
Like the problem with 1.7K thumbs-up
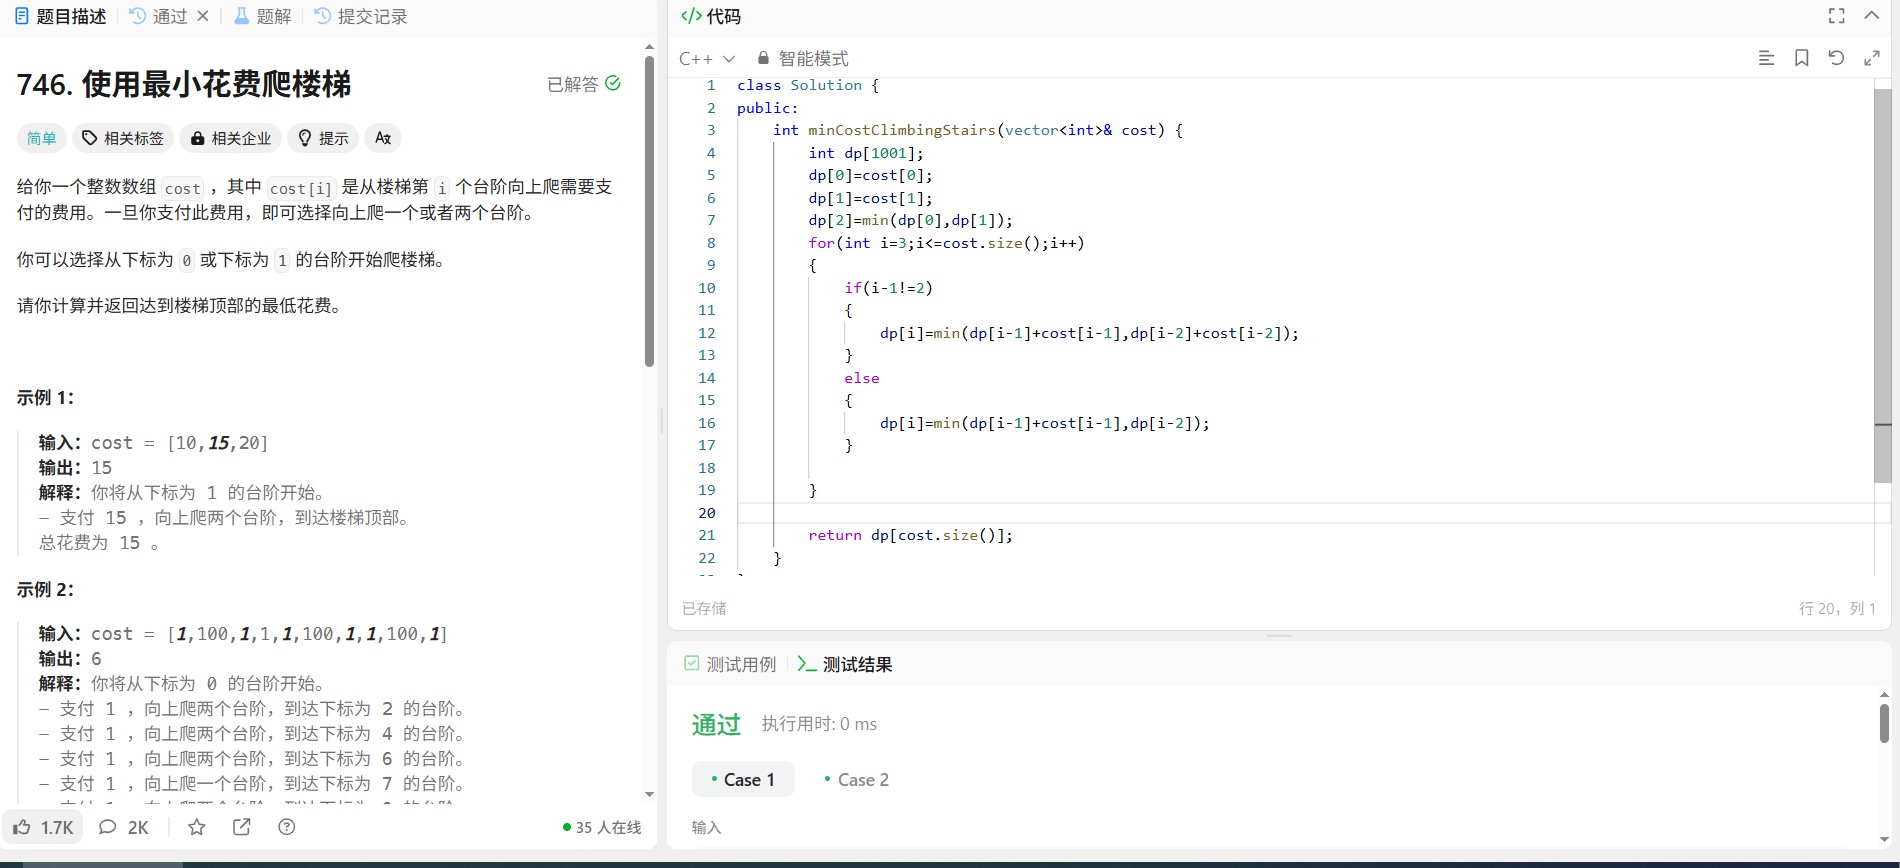click(x=43, y=827)
